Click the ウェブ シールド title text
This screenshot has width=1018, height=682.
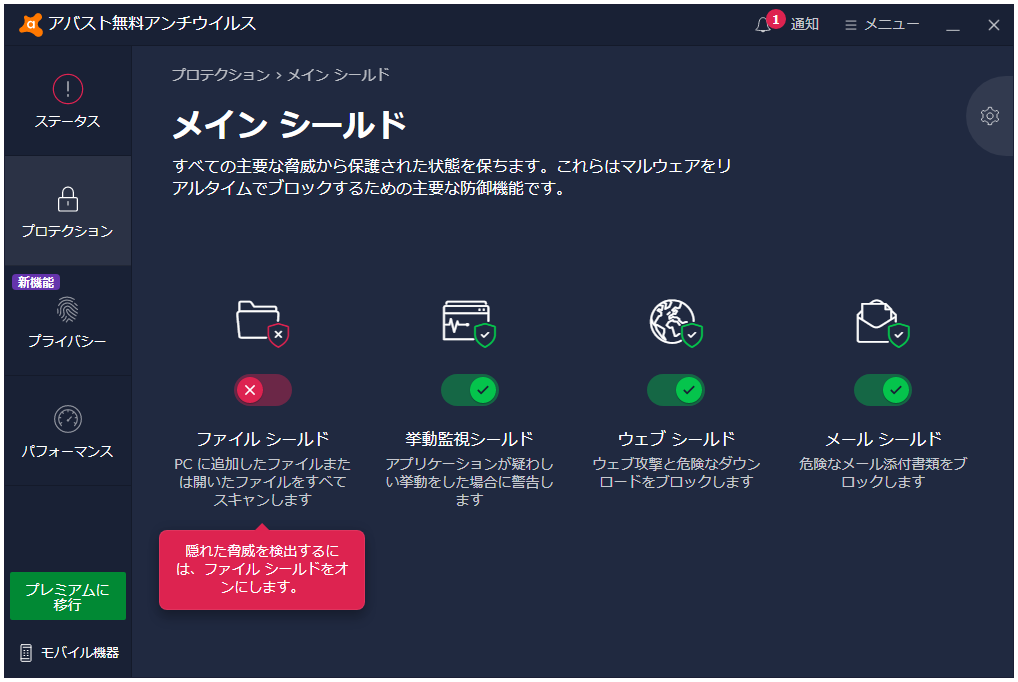point(676,439)
